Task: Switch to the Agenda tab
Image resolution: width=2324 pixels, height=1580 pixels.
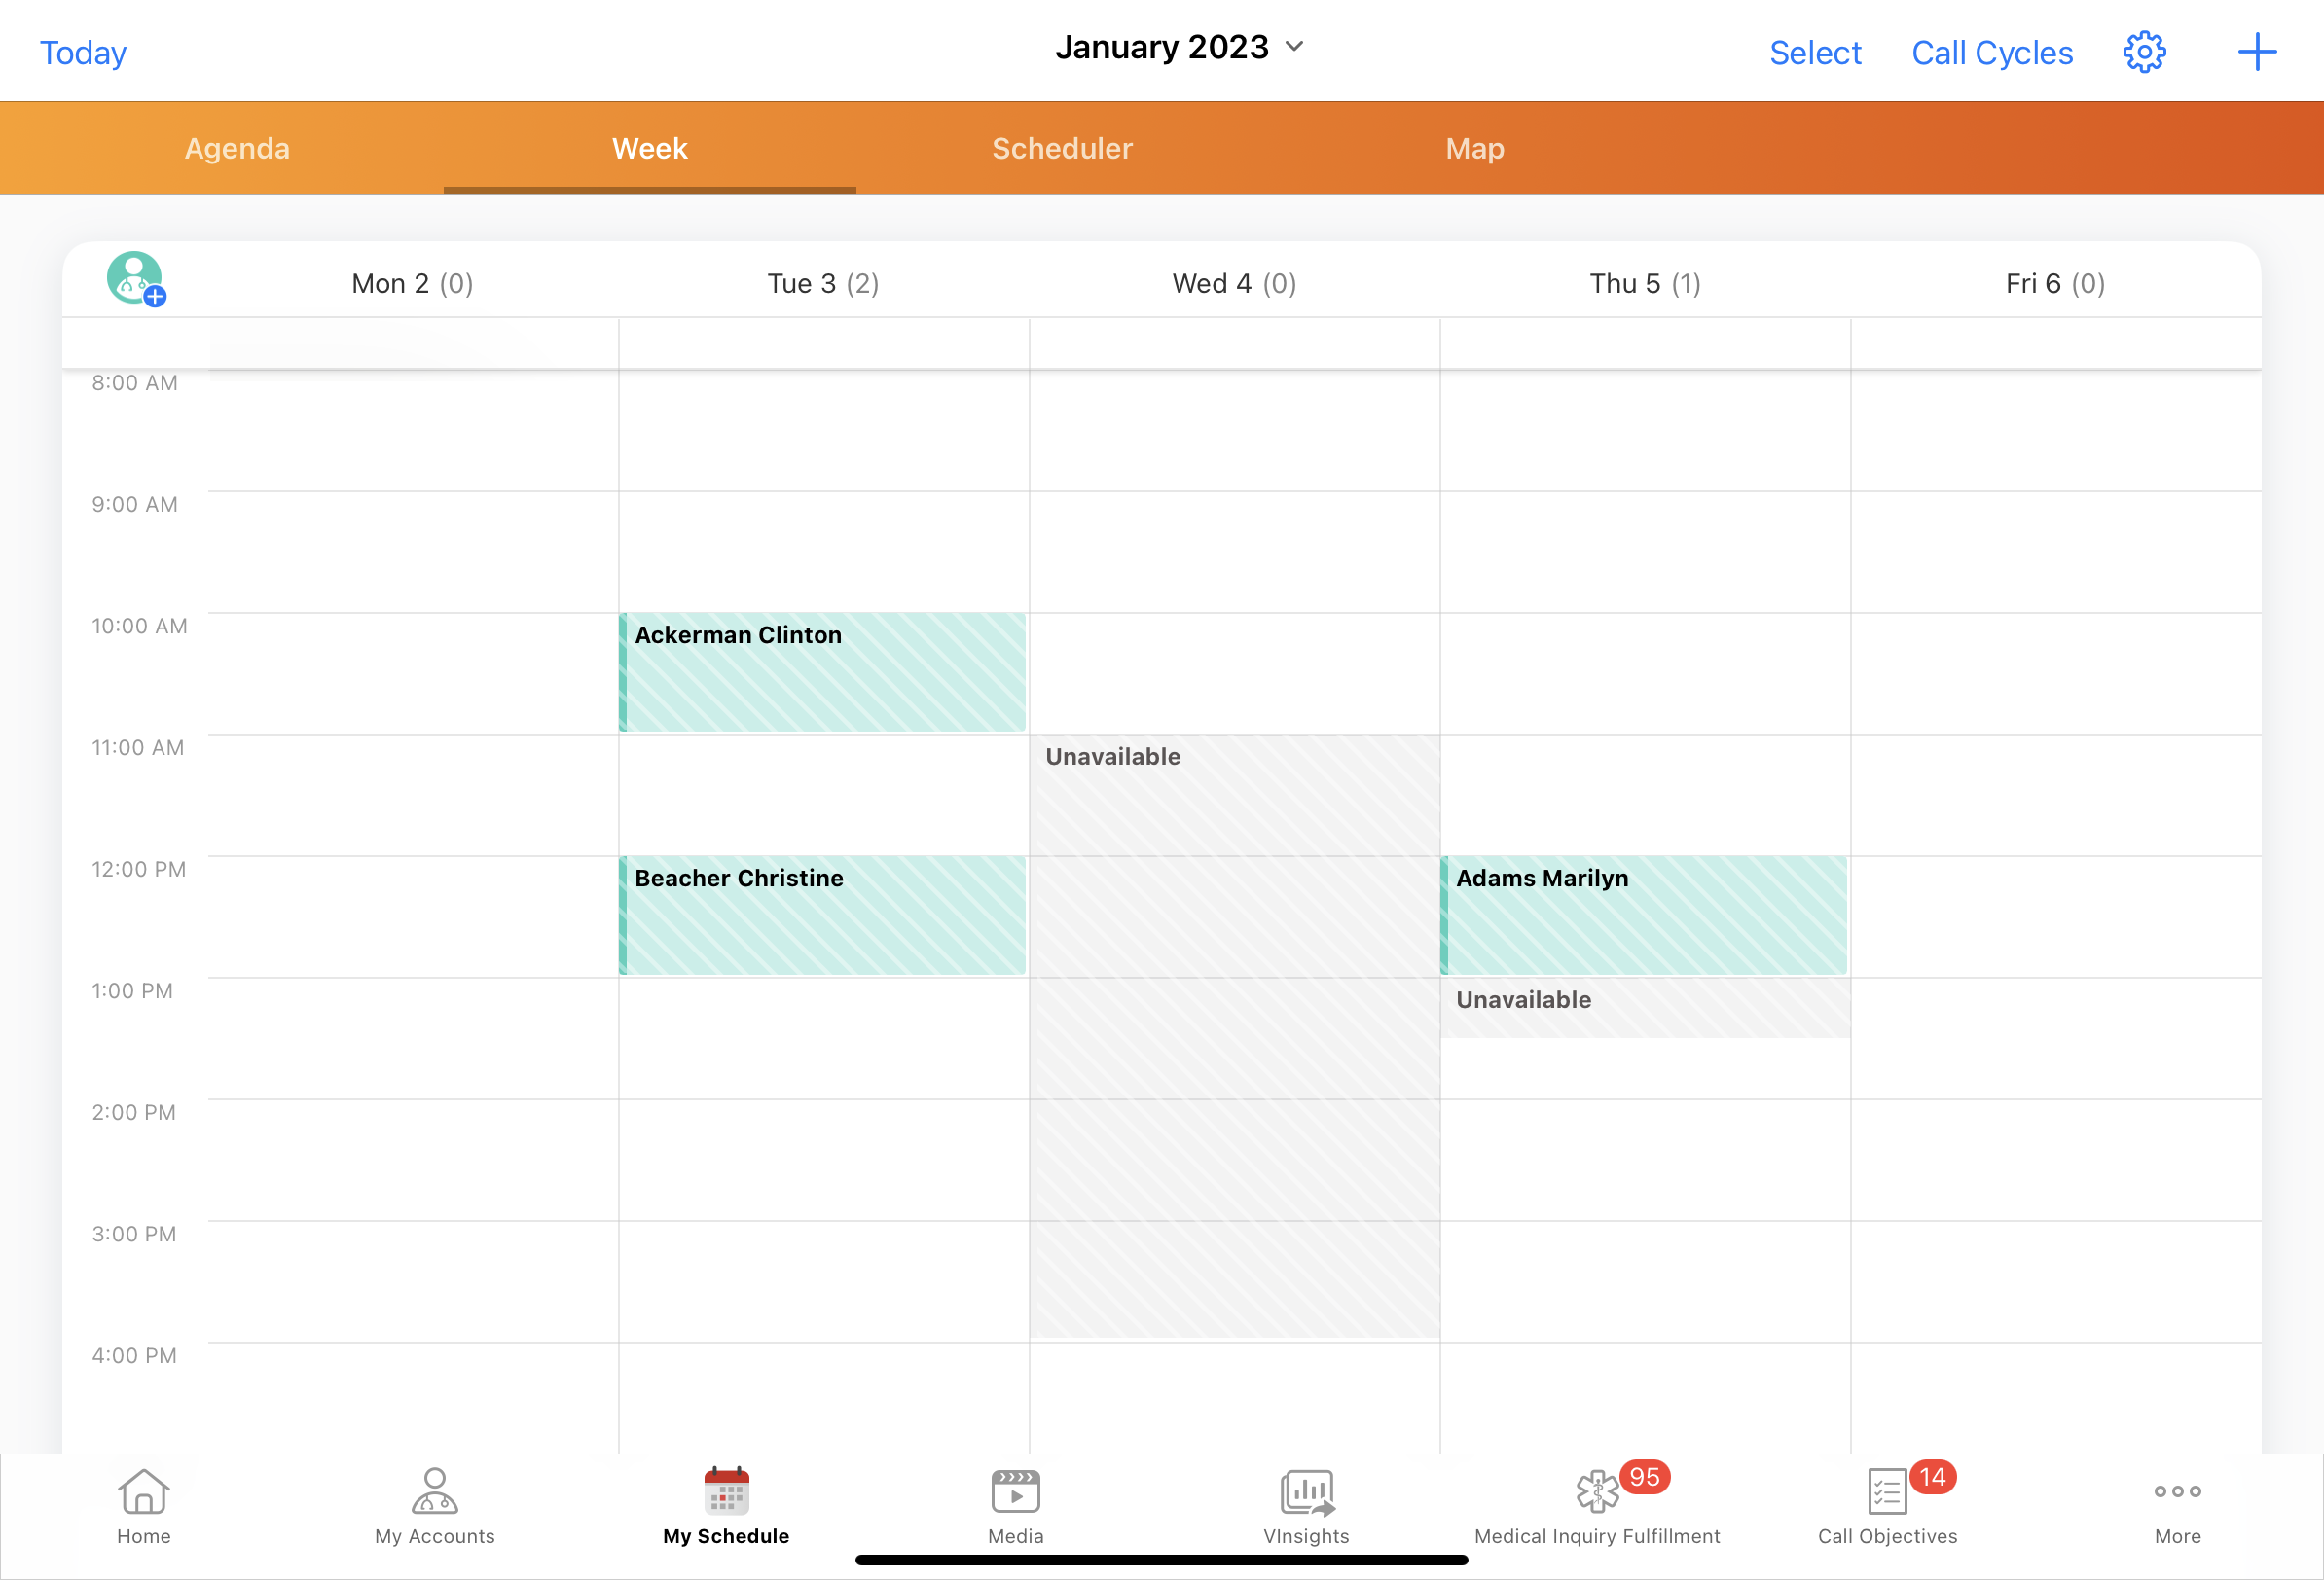Action: click(x=237, y=148)
